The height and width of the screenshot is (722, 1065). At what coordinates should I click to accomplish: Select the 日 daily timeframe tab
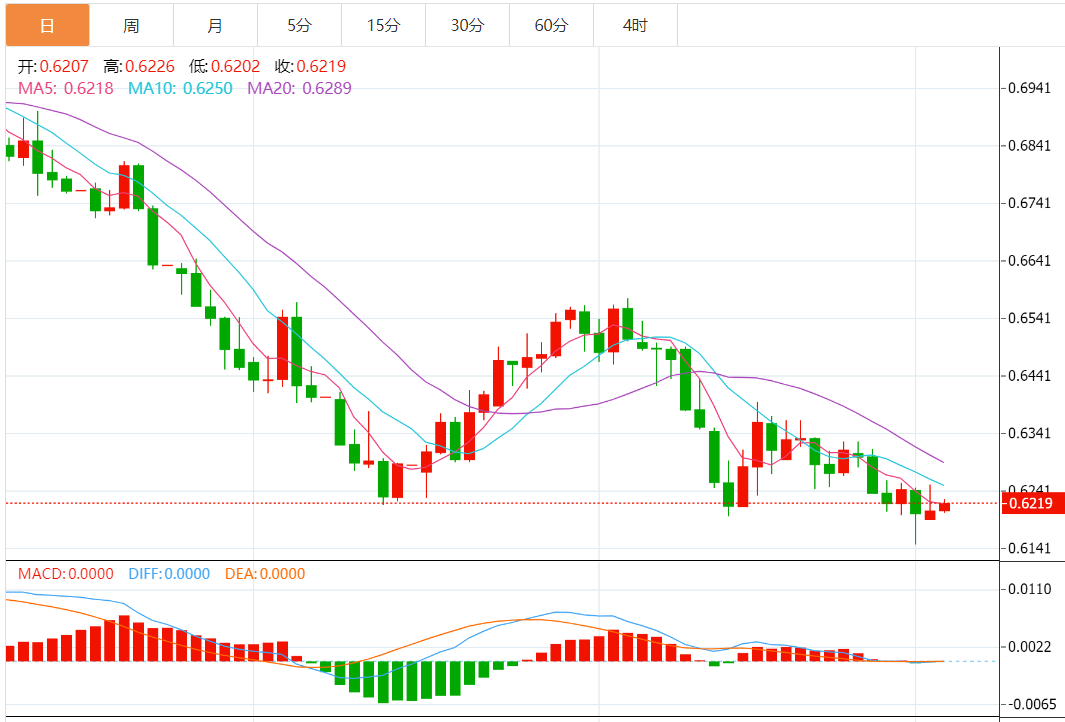point(48,25)
